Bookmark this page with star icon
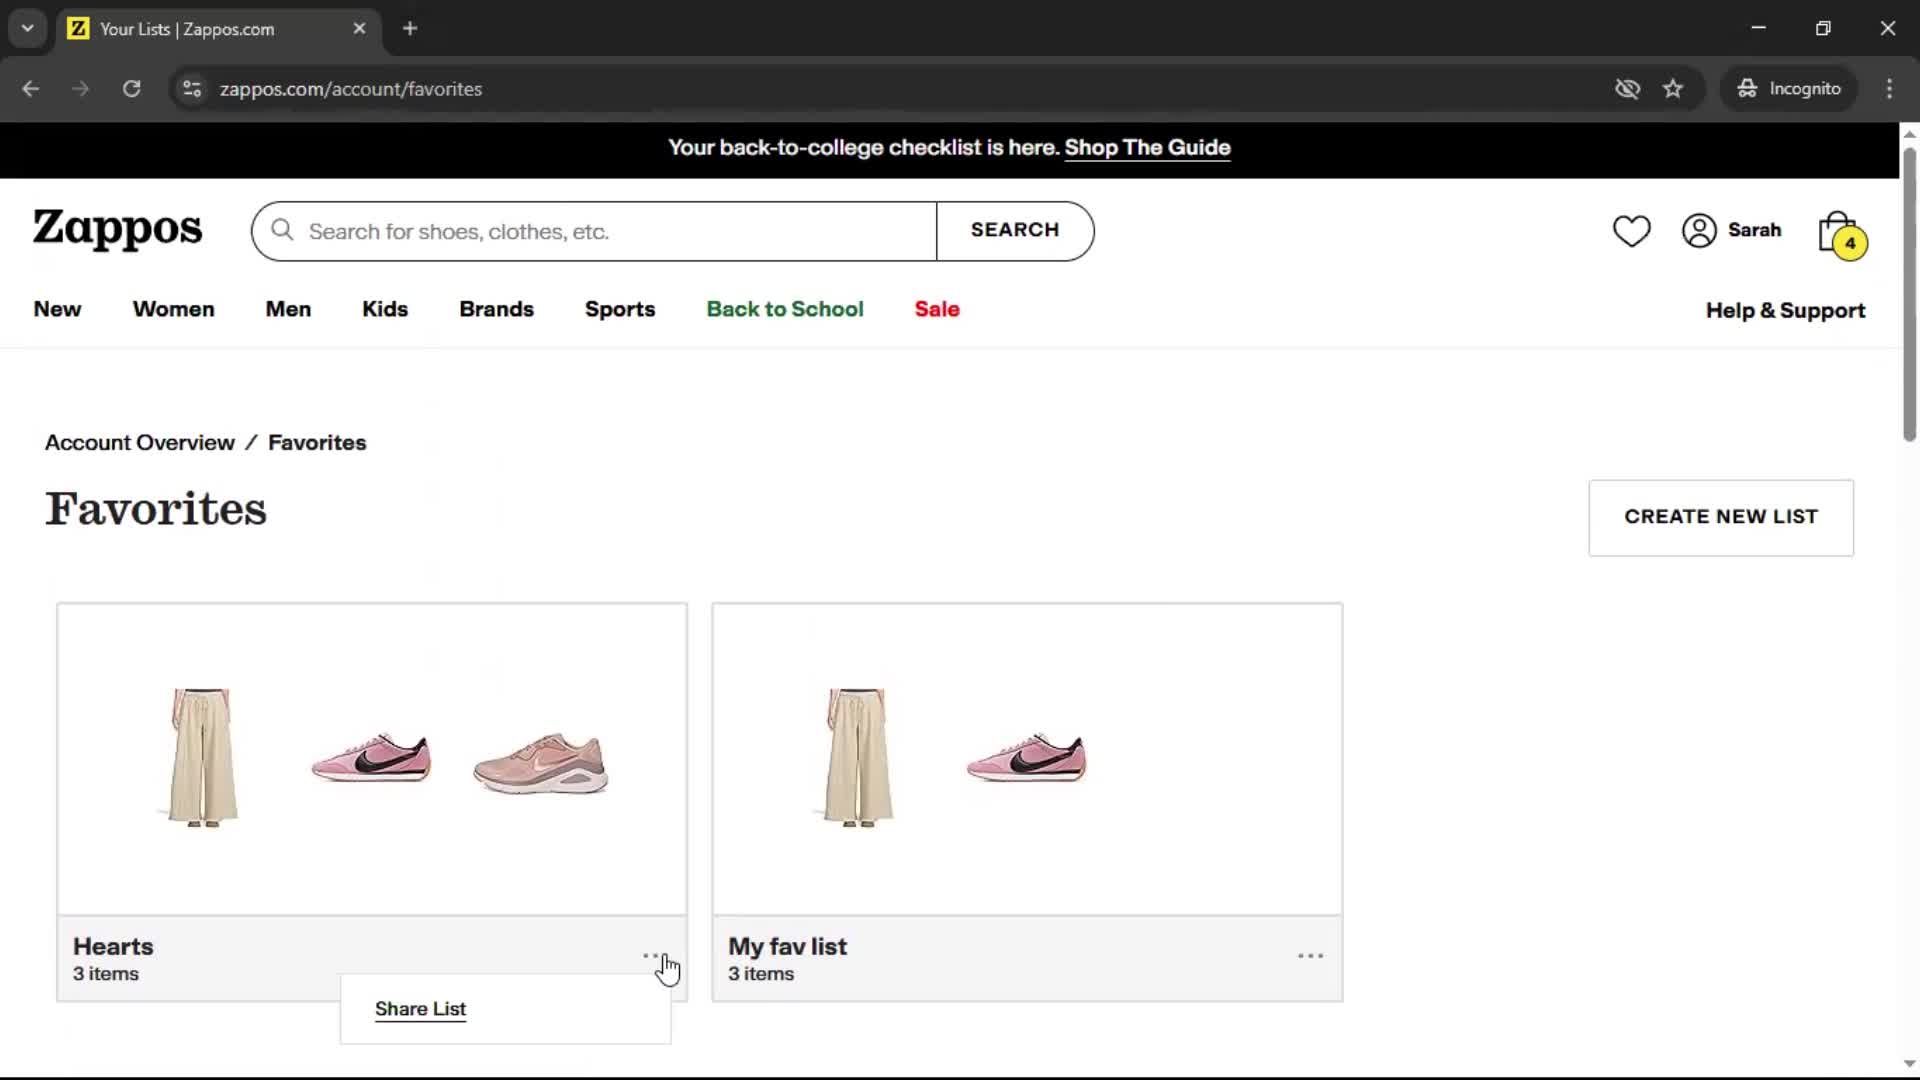 pyautogui.click(x=1673, y=89)
